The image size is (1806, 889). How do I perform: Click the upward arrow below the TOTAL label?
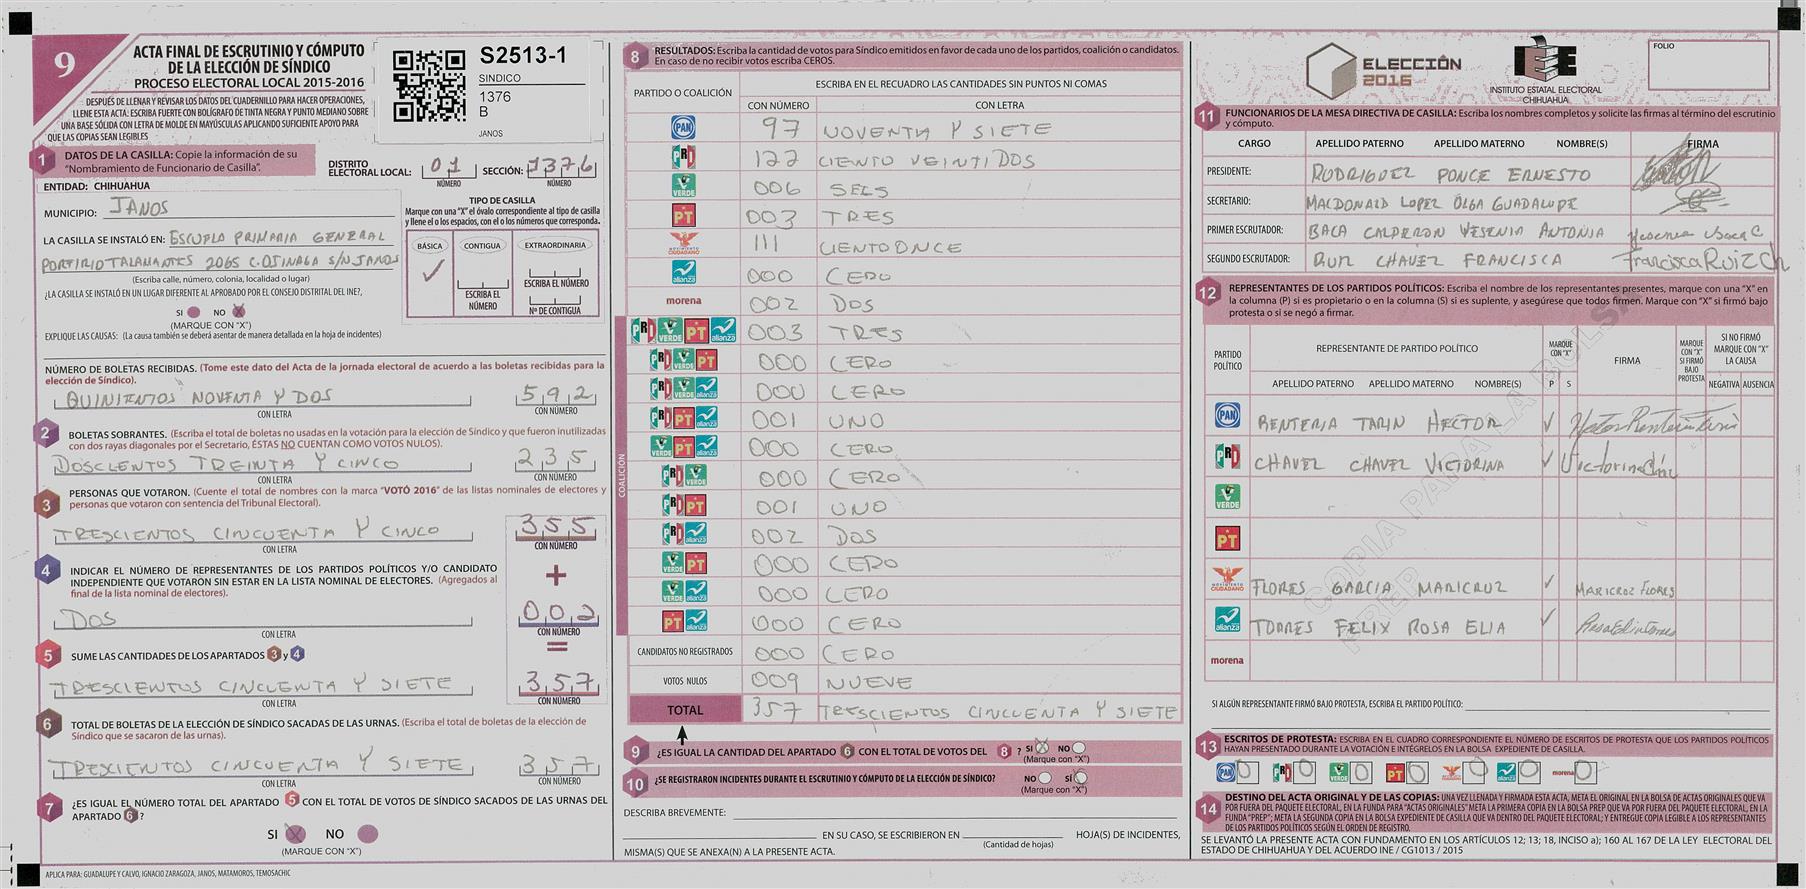tap(682, 733)
